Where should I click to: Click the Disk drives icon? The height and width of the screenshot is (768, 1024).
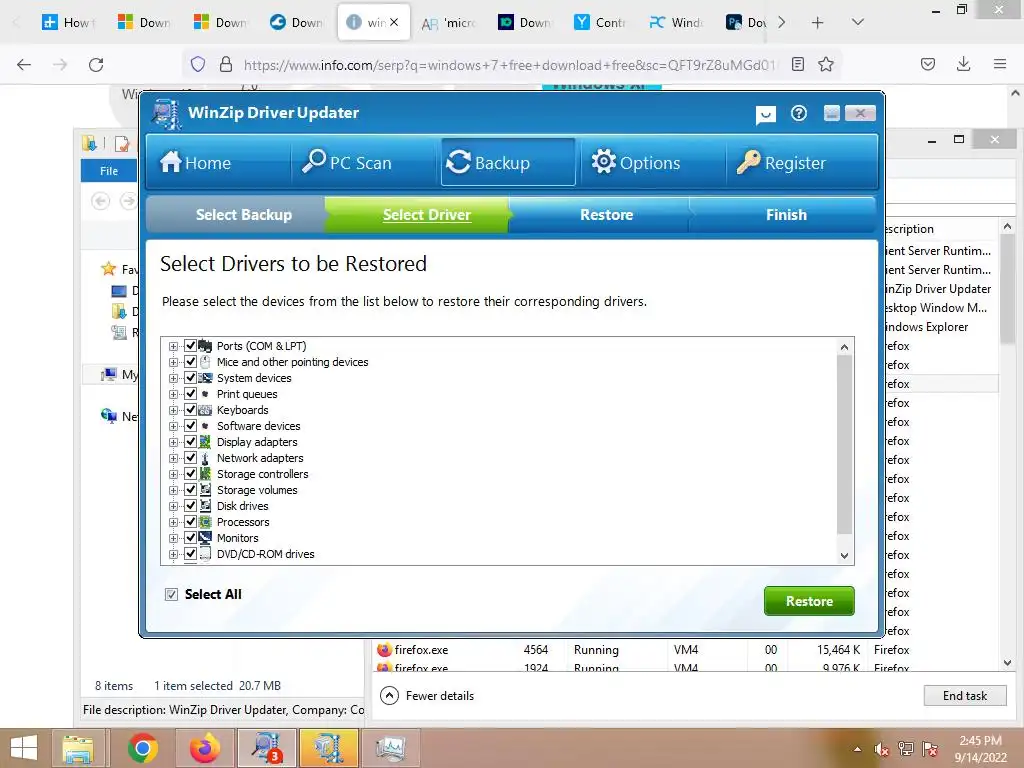pos(205,505)
